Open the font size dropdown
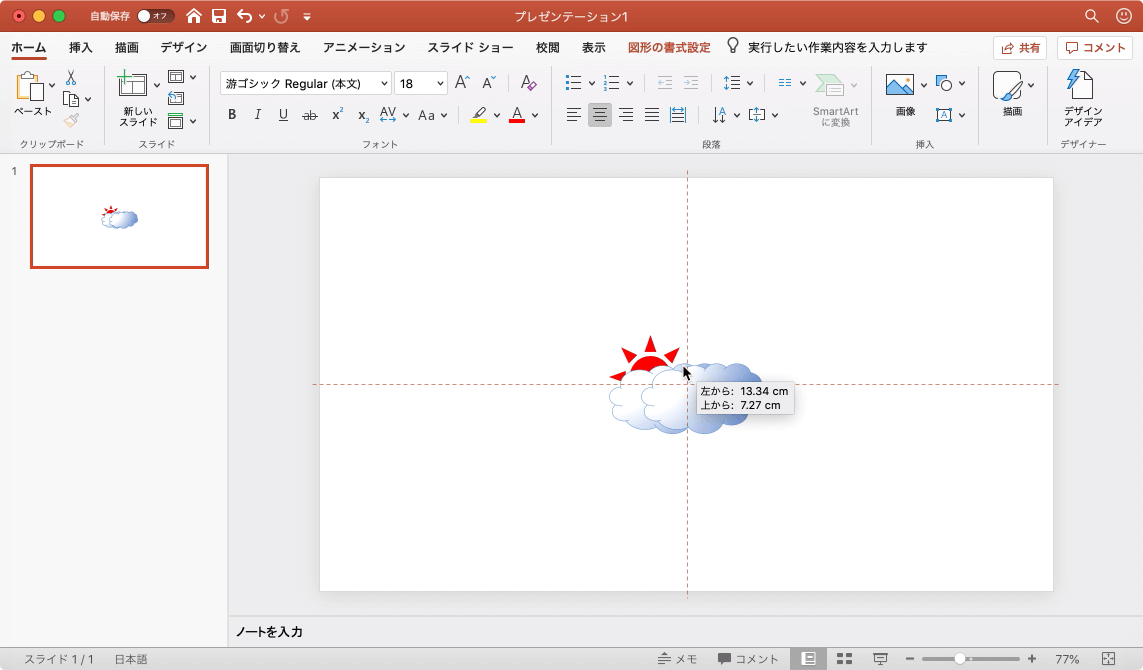Image resolution: width=1143 pixels, height=670 pixels. (440, 84)
